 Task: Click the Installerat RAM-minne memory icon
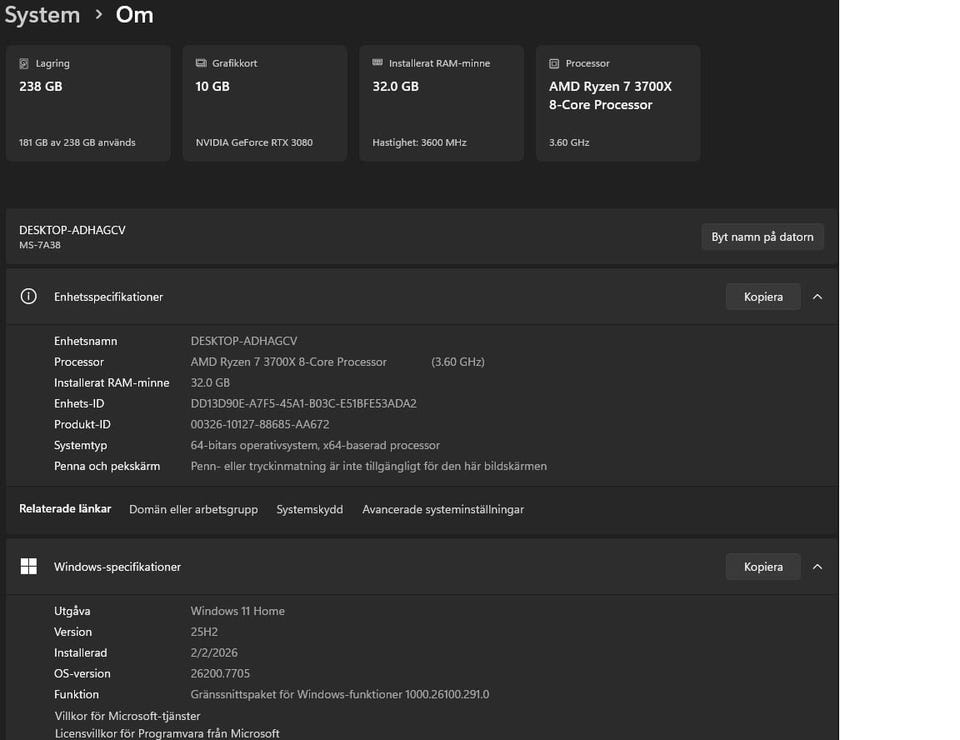point(377,63)
